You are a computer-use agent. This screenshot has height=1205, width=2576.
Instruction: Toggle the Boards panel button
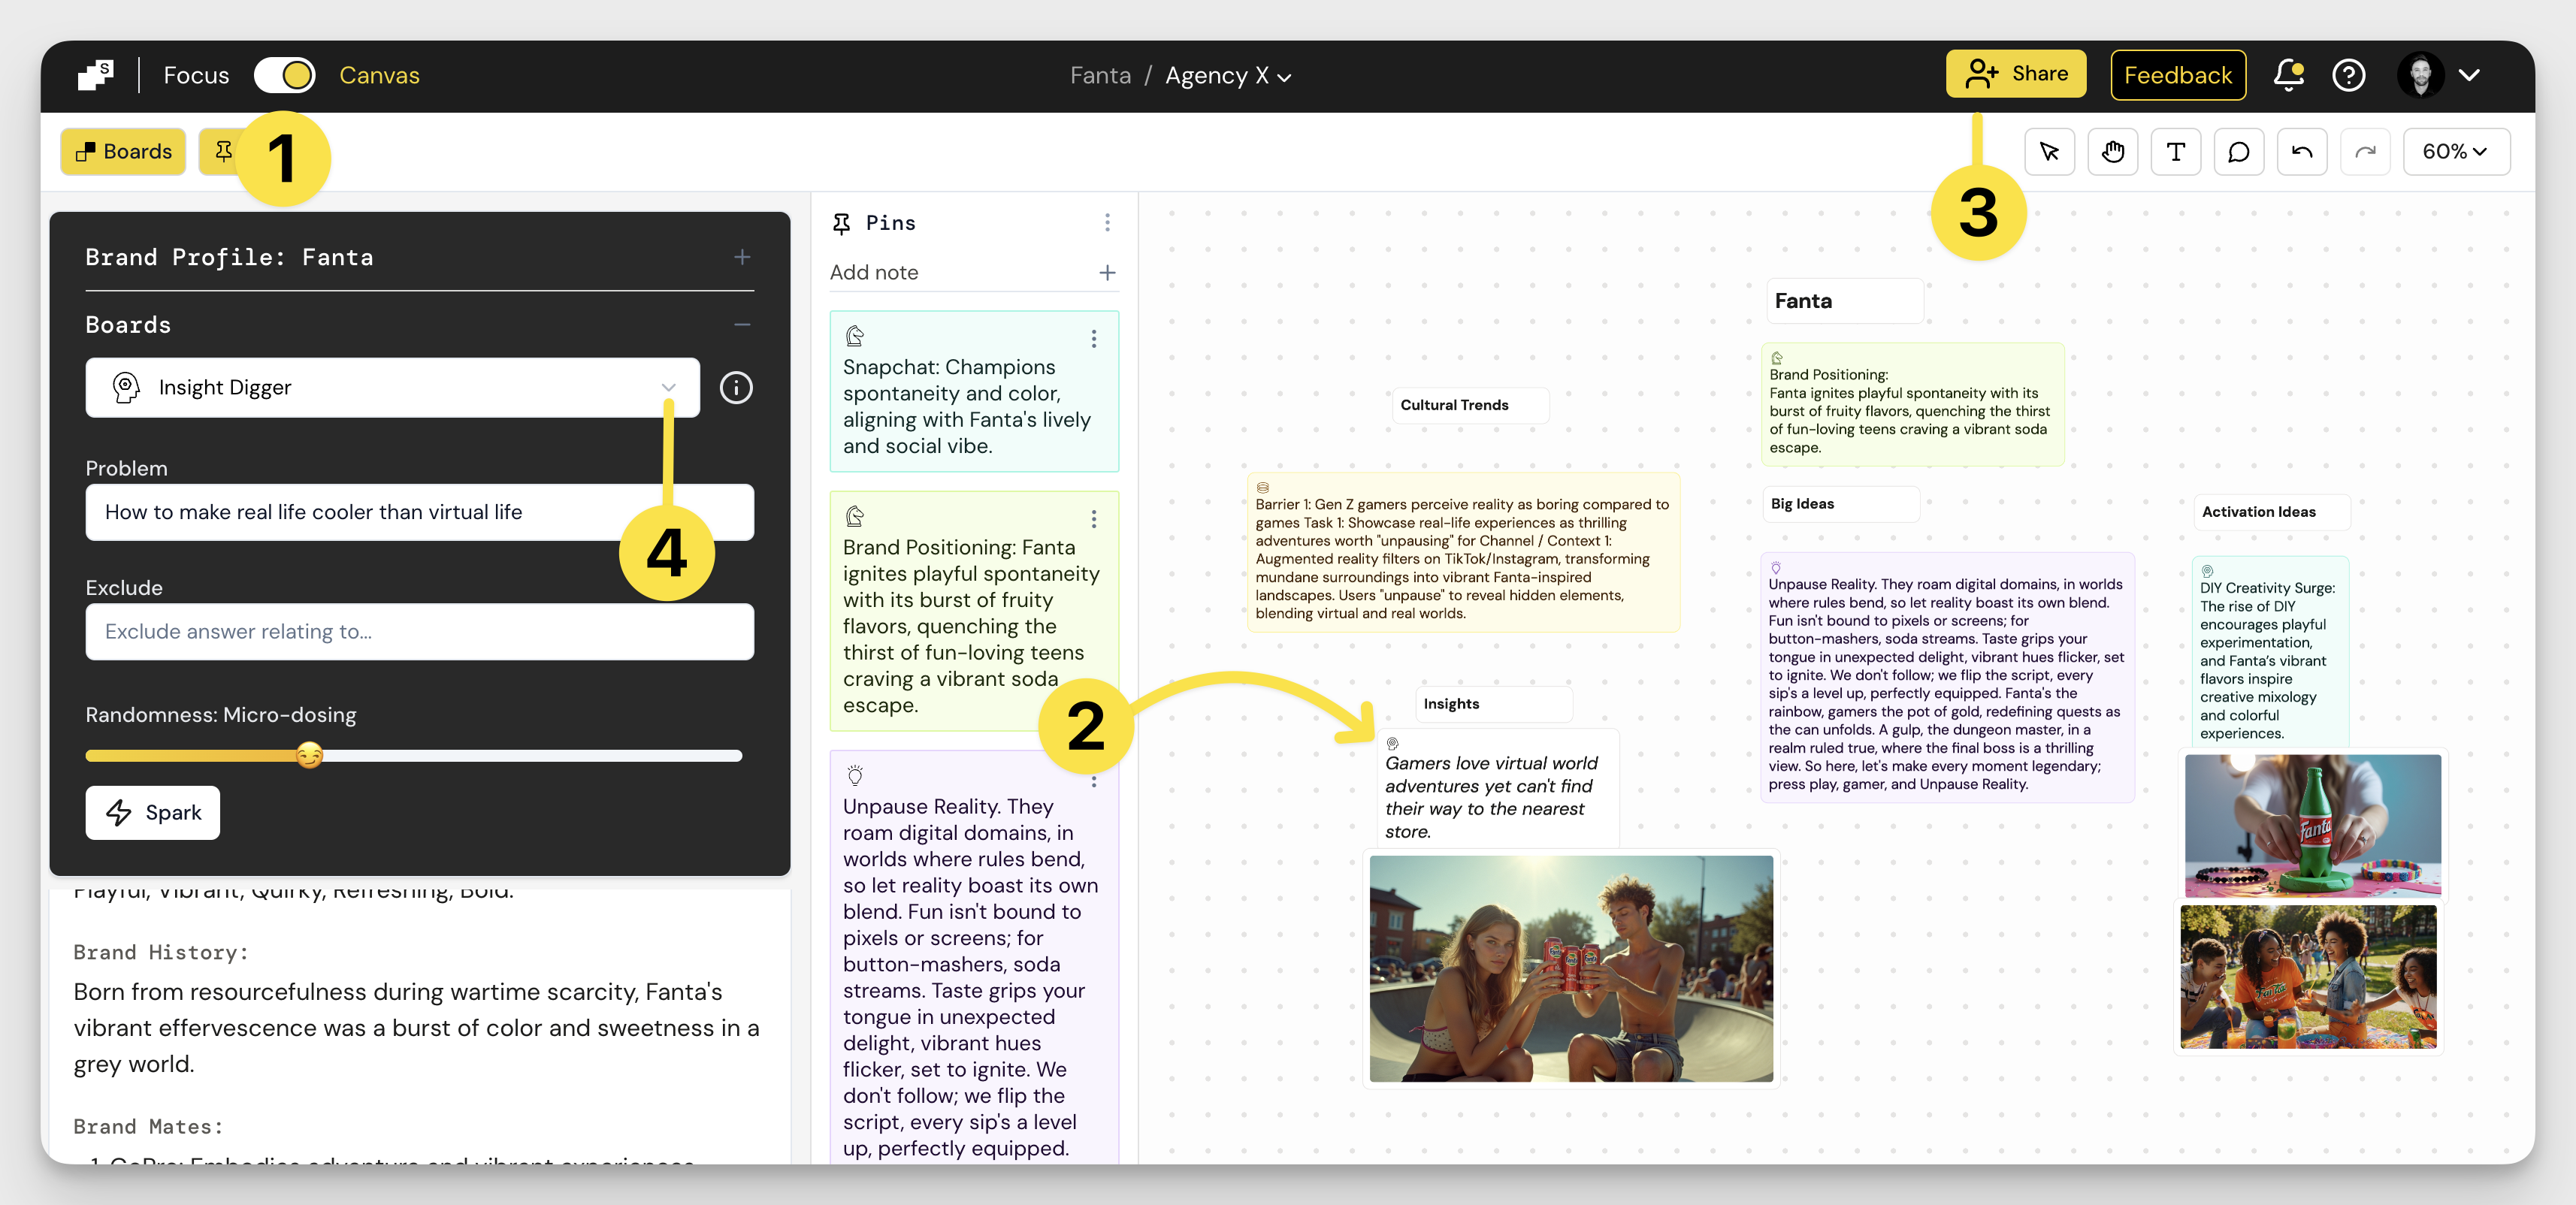click(x=123, y=152)
